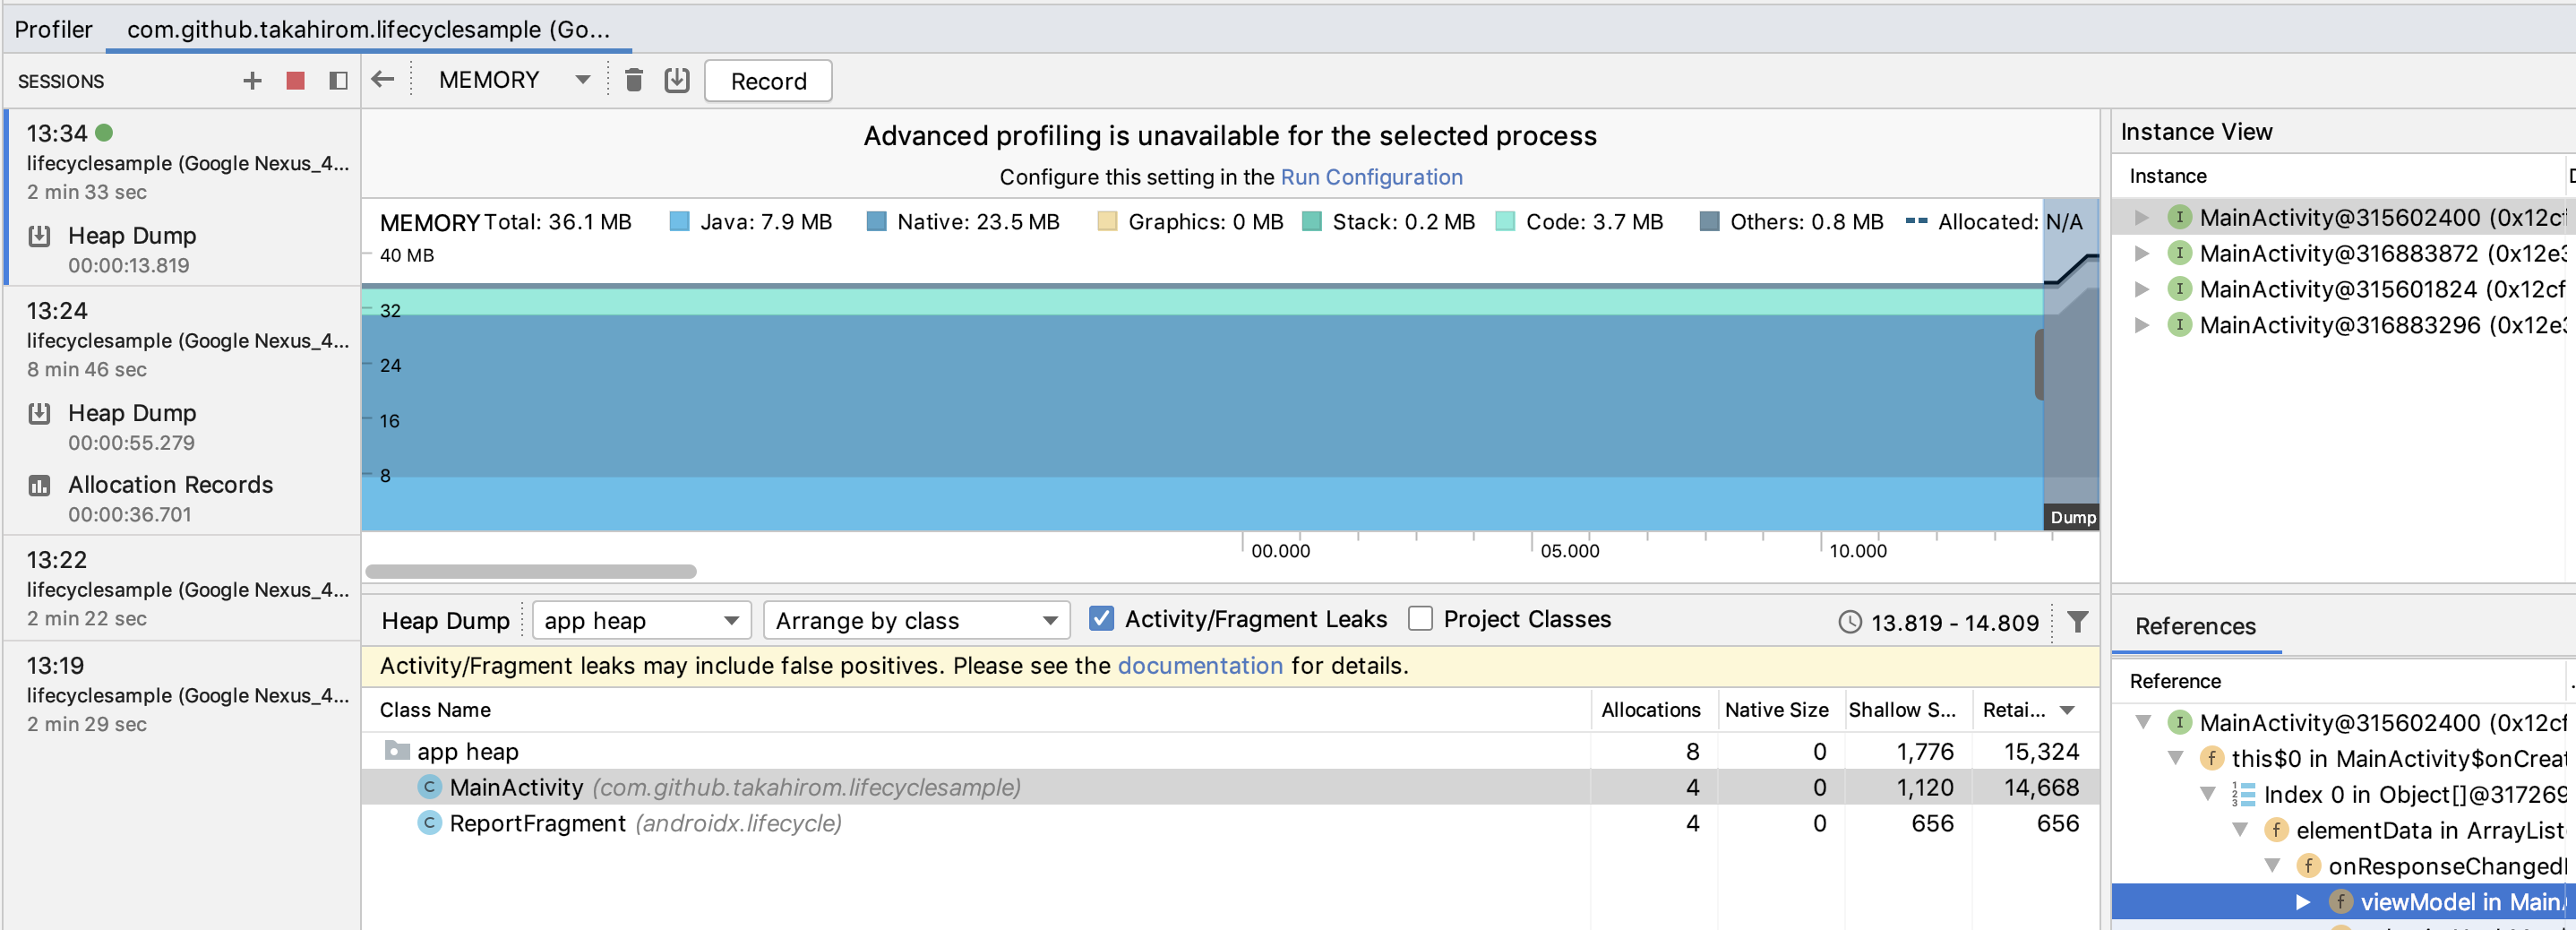Viewport: 2576px width, 930px height.
Task: Click the Record button
Action: pyautogui.click(x=768, y=81)
